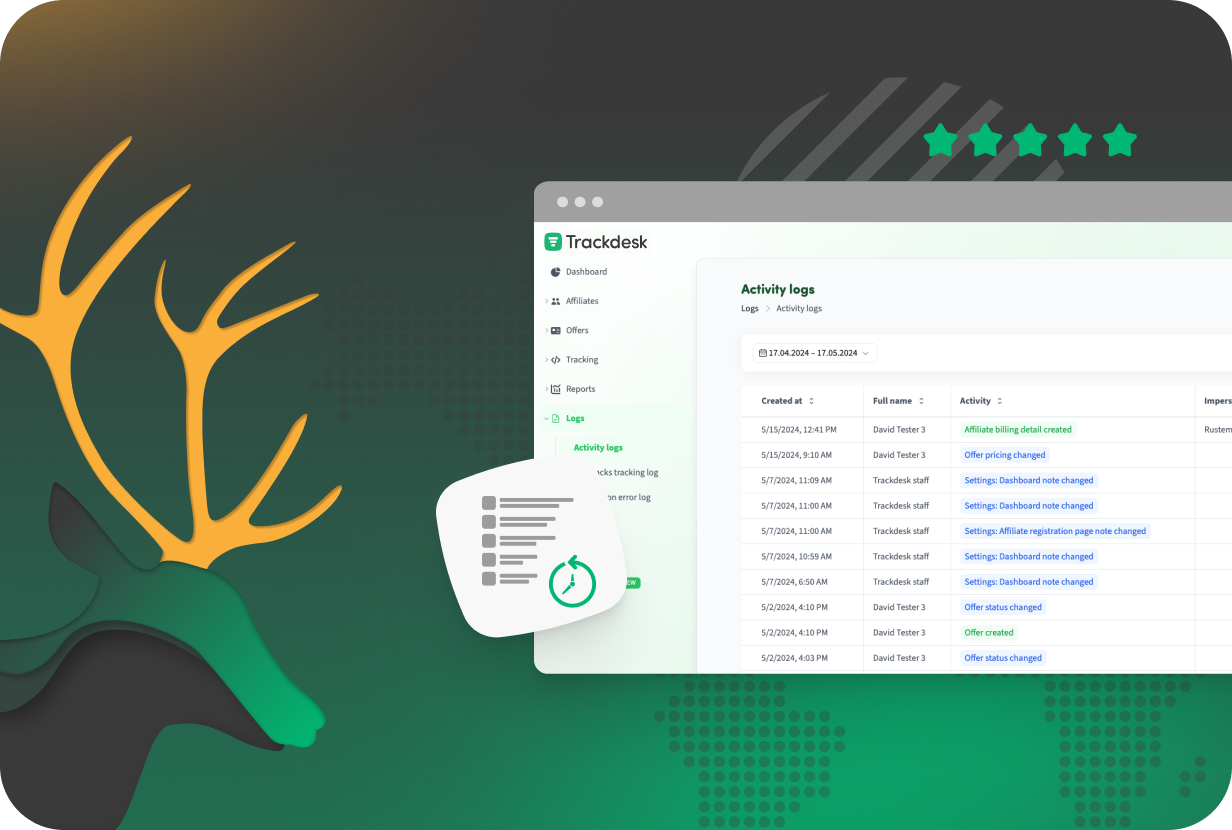
Task: Click David Tester 3 in 9:10 AM row
Action: pos(899,455)
